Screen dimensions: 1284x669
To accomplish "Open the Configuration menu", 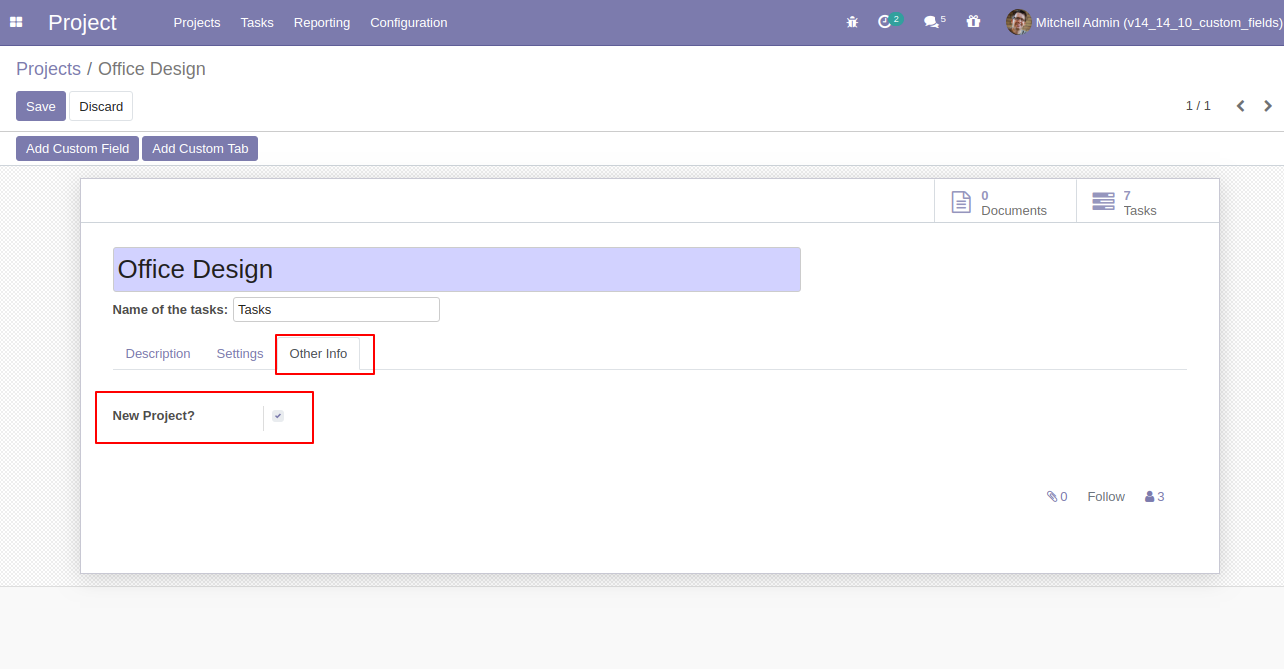I will click(409, 22).
